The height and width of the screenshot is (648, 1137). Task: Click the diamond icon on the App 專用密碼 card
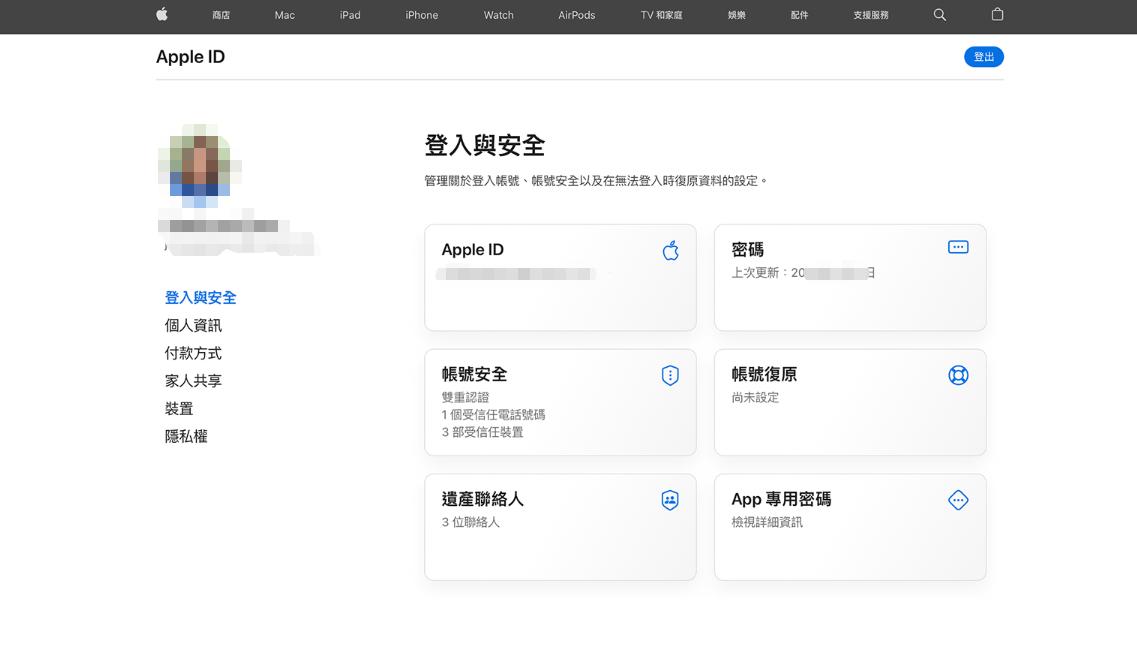(958, 500)
